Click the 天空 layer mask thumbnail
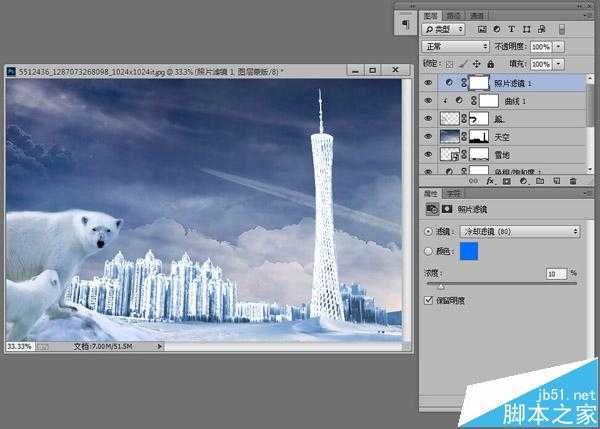Image resolution: width=600 pixels, height=429 pixels. (479, 136)
